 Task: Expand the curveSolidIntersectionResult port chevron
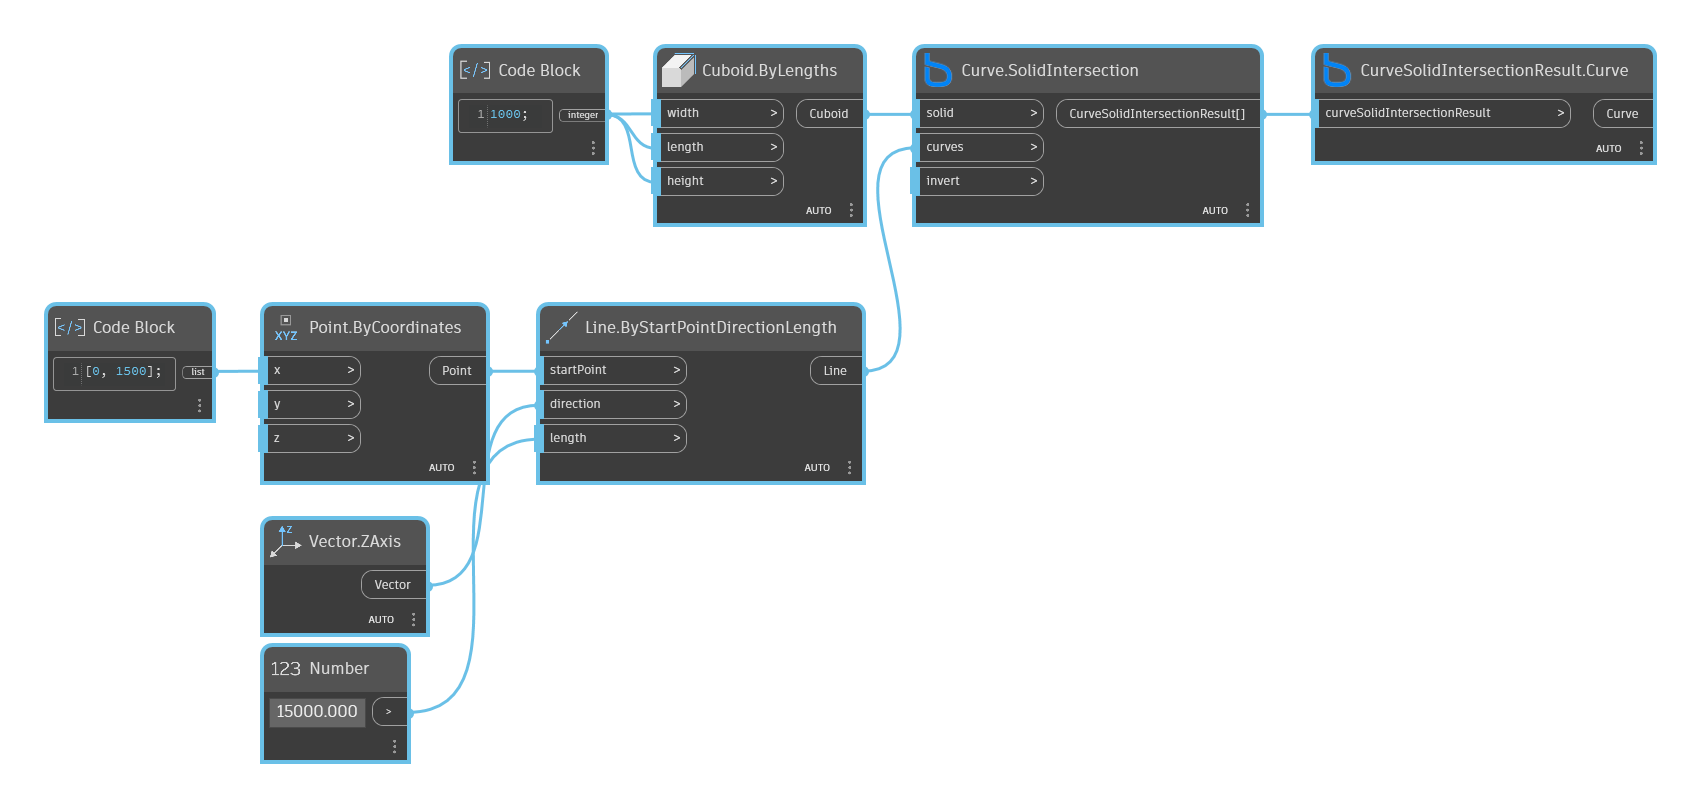click(x=1560, y=113)
